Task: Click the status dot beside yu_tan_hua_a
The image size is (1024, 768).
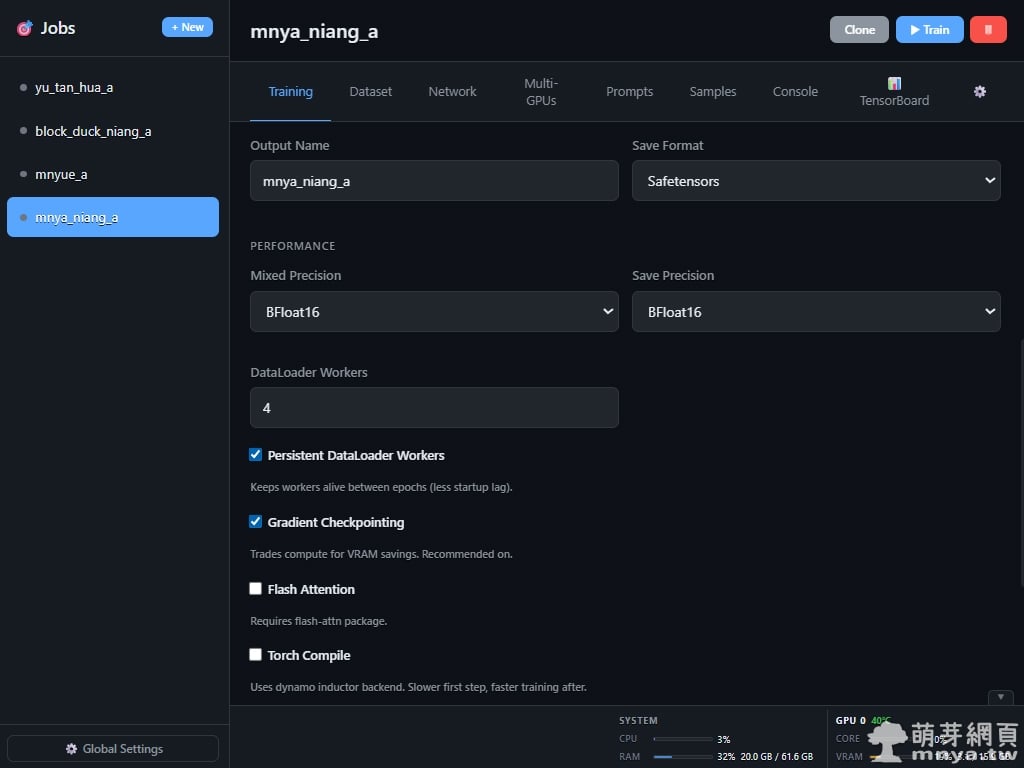Action: (x=23, y=88)
